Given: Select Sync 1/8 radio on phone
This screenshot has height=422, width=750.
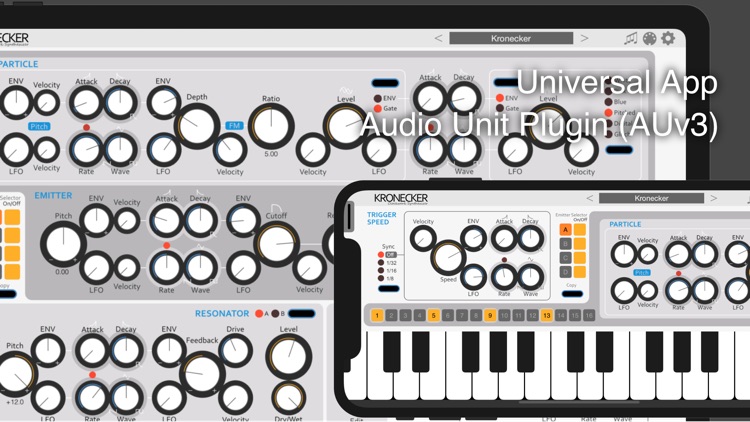Looking at the screenshot, I should [x=381, y=278].
